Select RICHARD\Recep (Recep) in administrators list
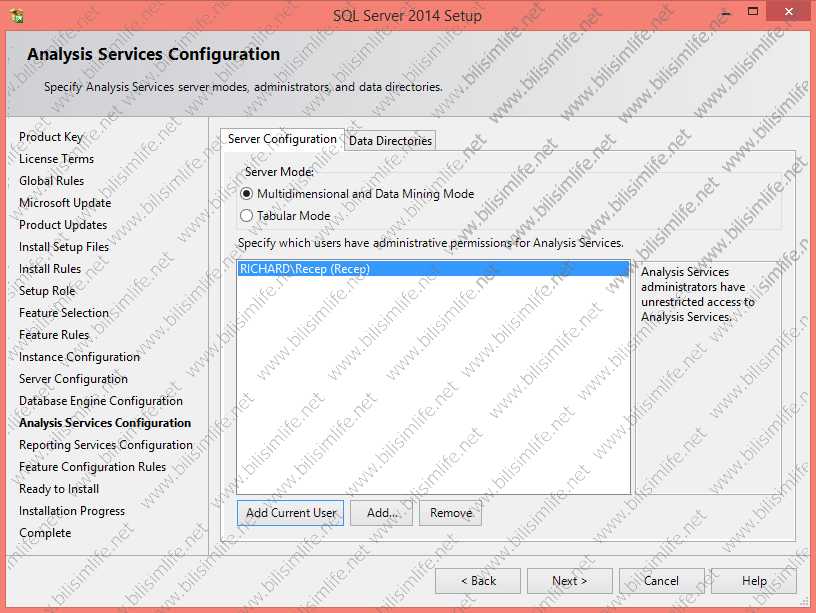 click(x=433, y=269)
